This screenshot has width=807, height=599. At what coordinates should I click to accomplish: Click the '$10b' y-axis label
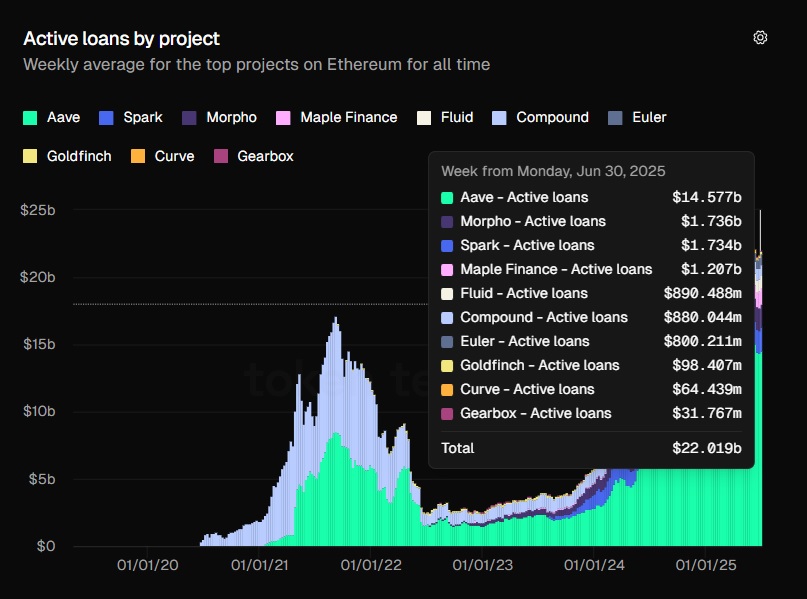[39, 412]
